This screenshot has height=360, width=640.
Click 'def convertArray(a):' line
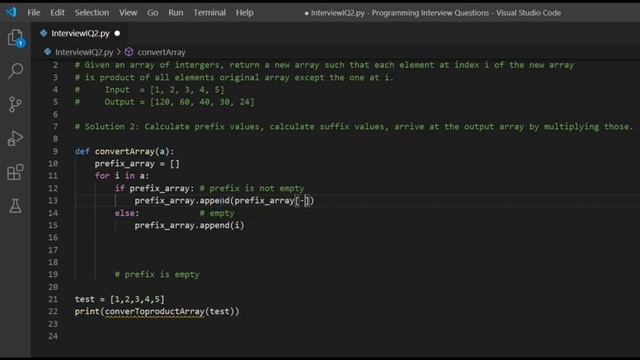pyautogui.click(x=124, y=151)
